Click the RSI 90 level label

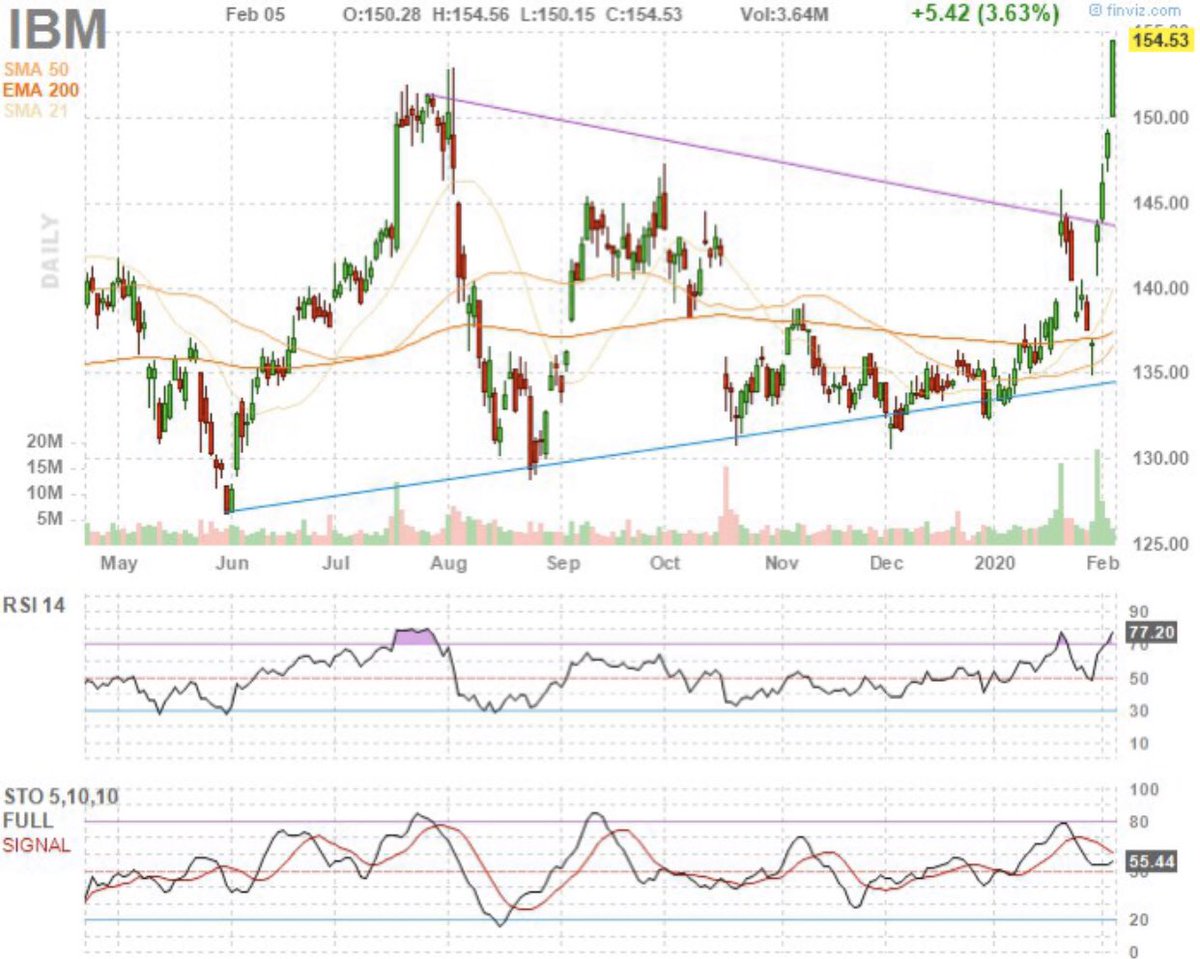click(x=1137, y=611)
